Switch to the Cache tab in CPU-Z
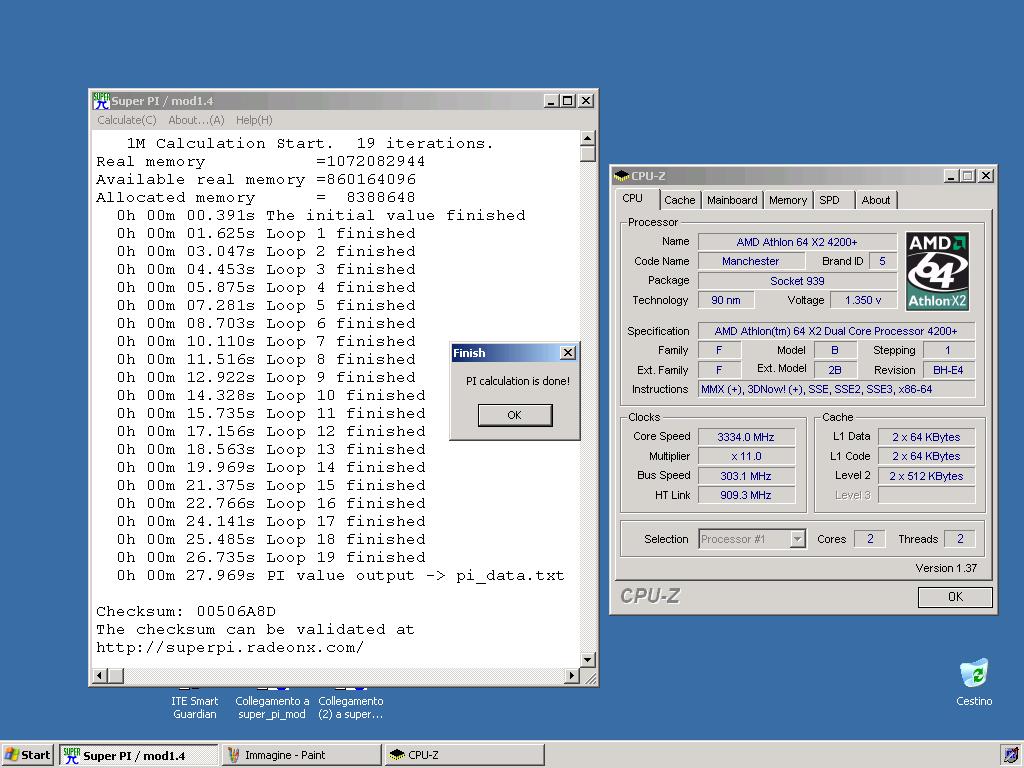Image resolution: width=1024 pixels, height=768 pixels. click(679, 200)
